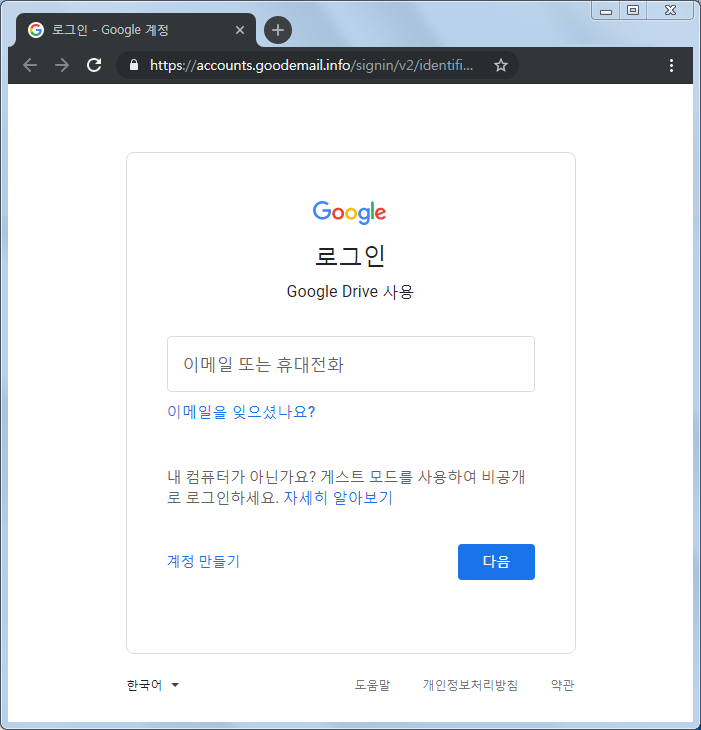The height and width of the screenshot is (730, 701).
Task: Click the padlock security icon in address bar
Action: click(134, 65)
